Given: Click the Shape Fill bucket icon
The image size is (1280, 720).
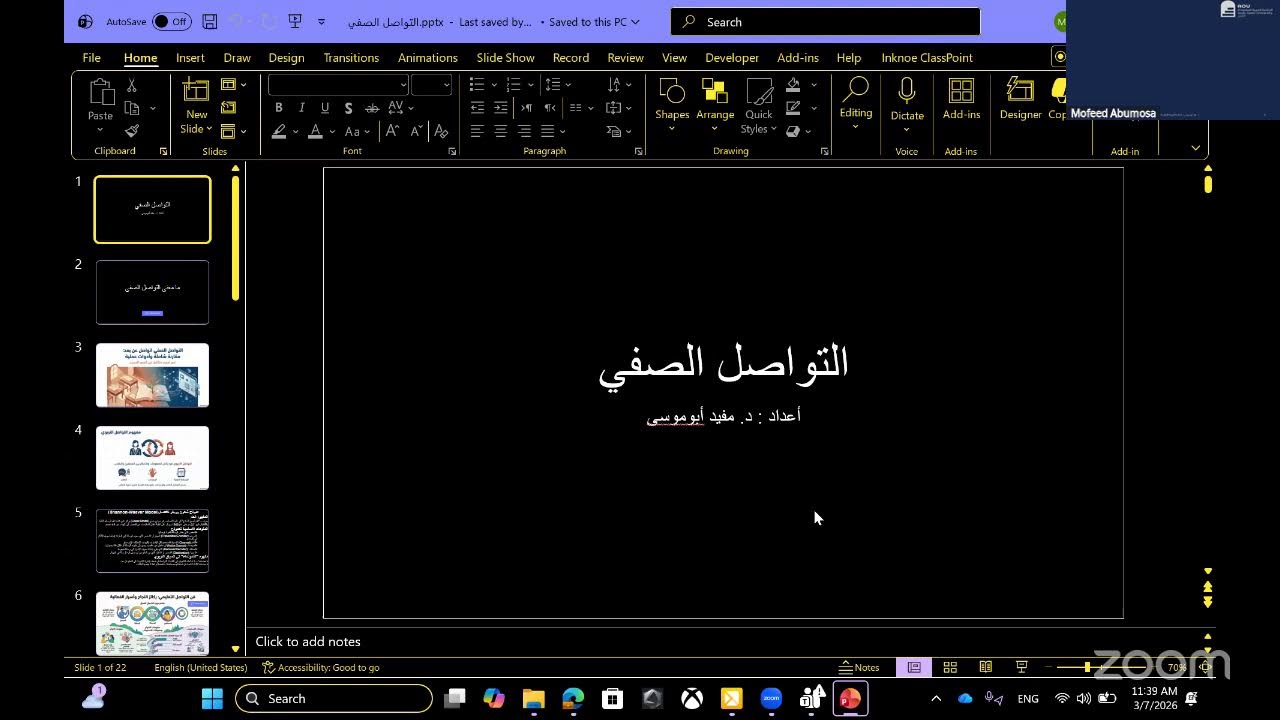Looking at the screenshot, I should click(793, 85).
